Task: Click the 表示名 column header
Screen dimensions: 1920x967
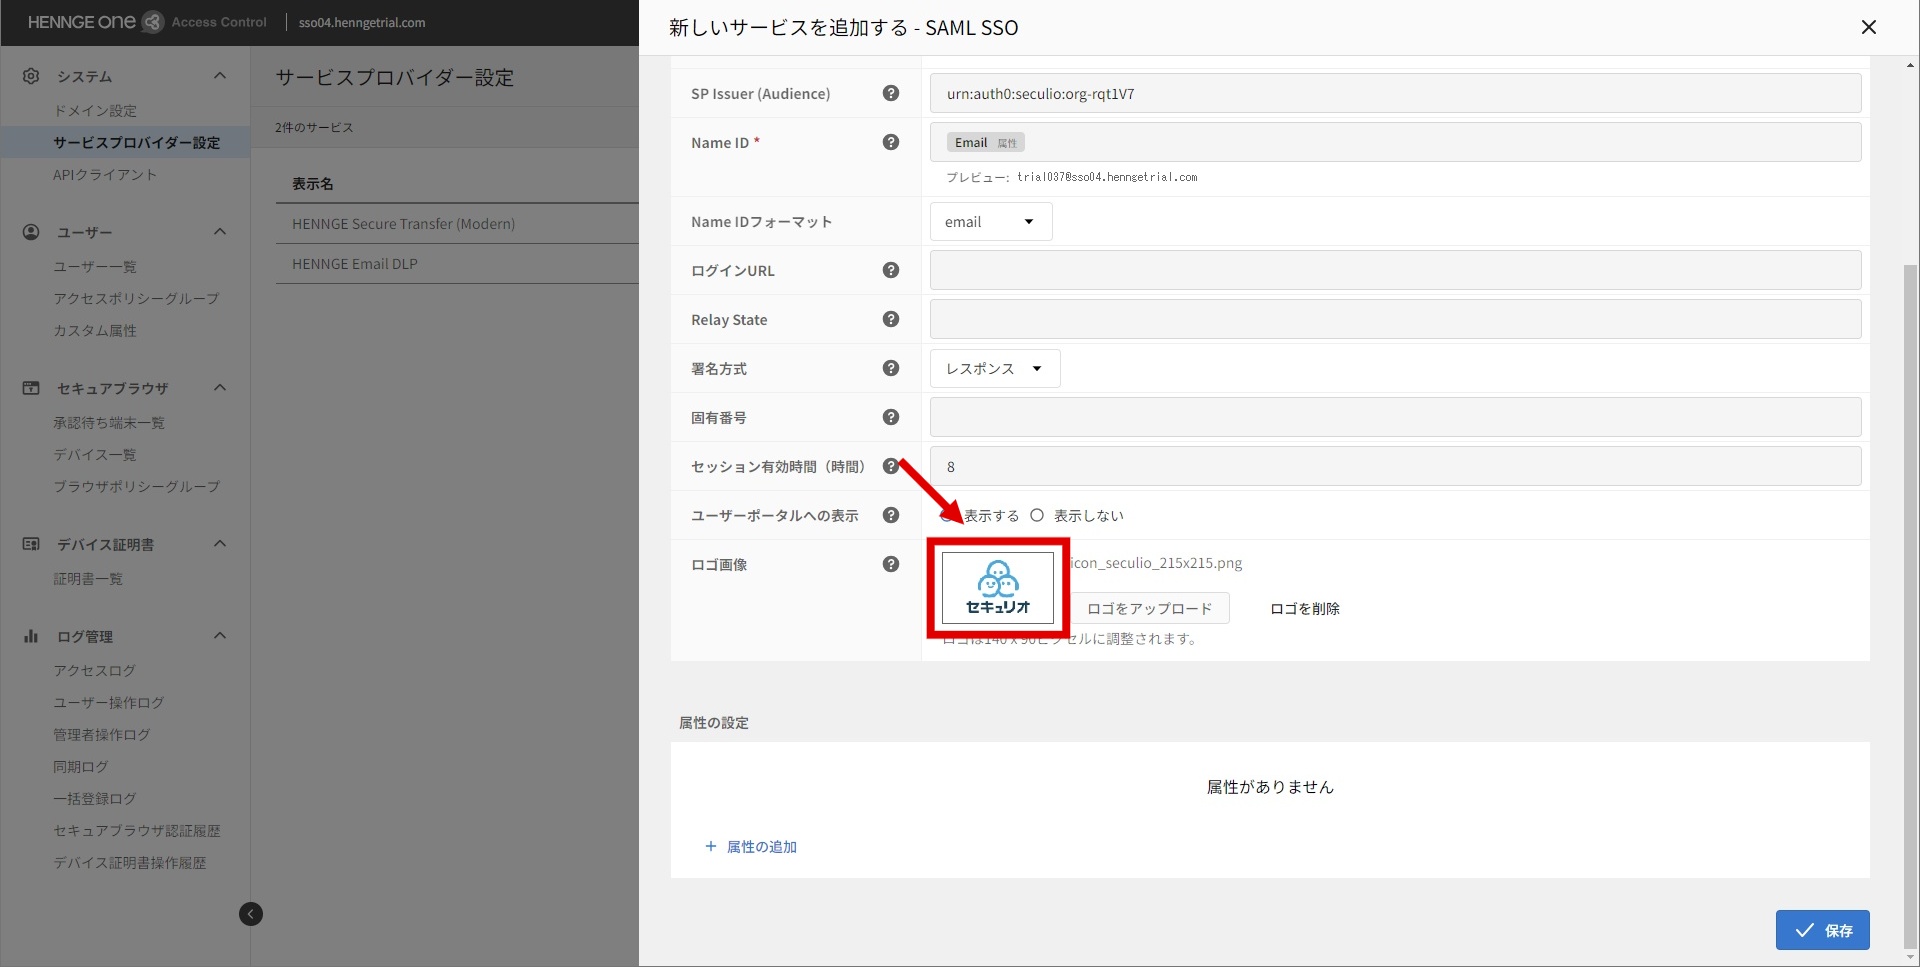Action: tap(313, 184)
